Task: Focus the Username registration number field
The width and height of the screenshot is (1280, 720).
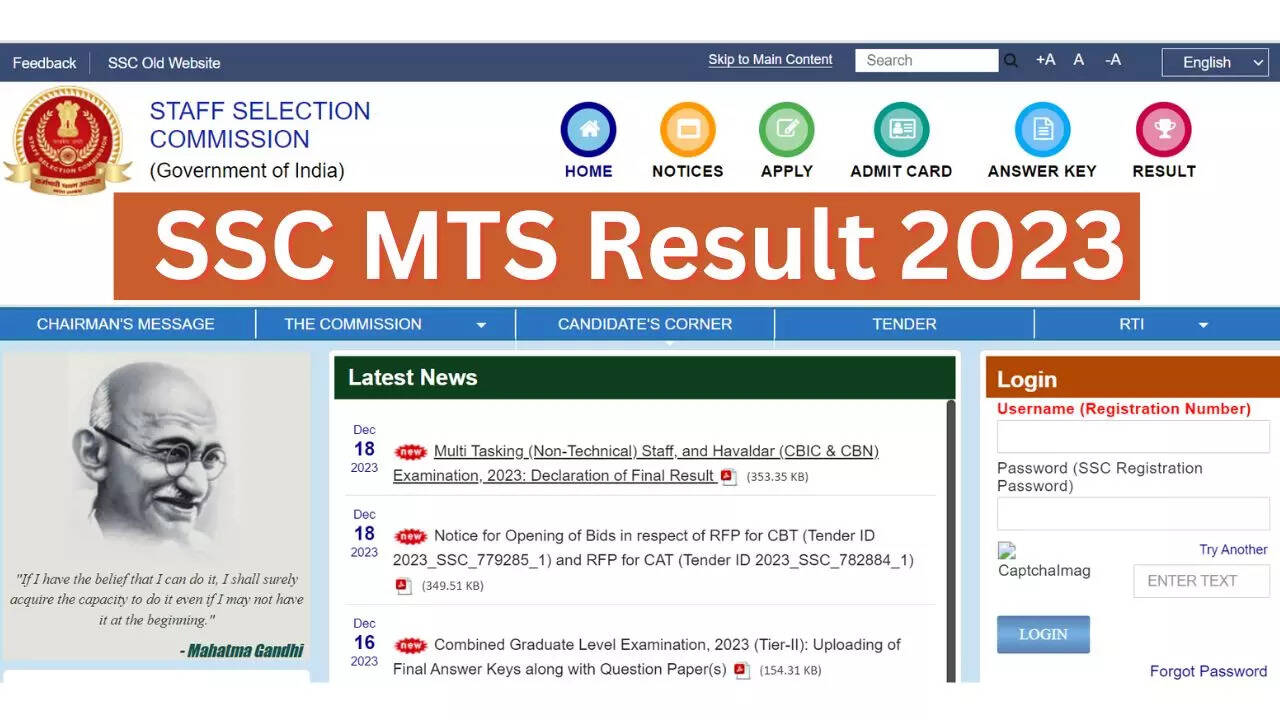Action: click(1133, 437)
